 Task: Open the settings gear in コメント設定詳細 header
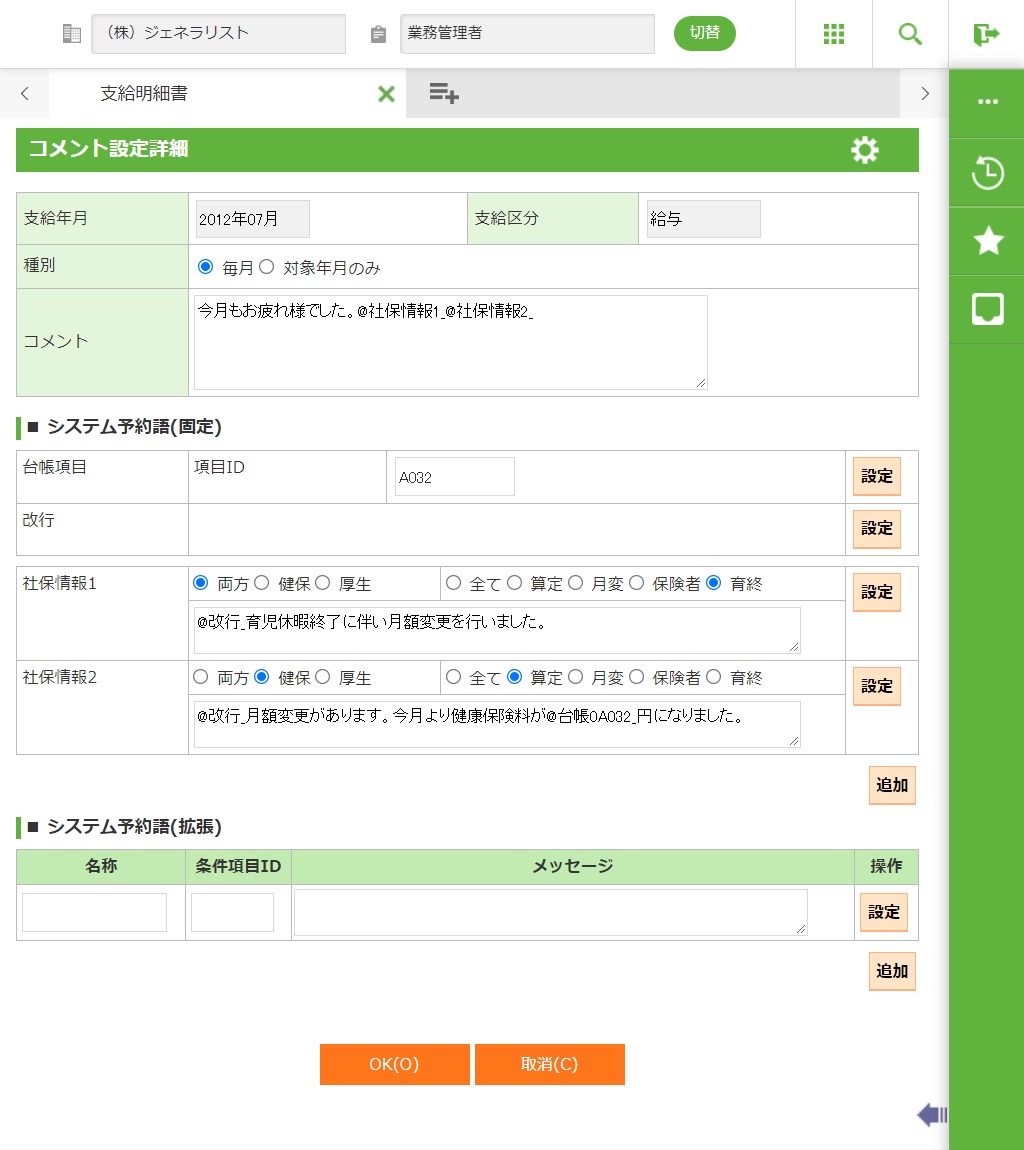pos(864,150)
